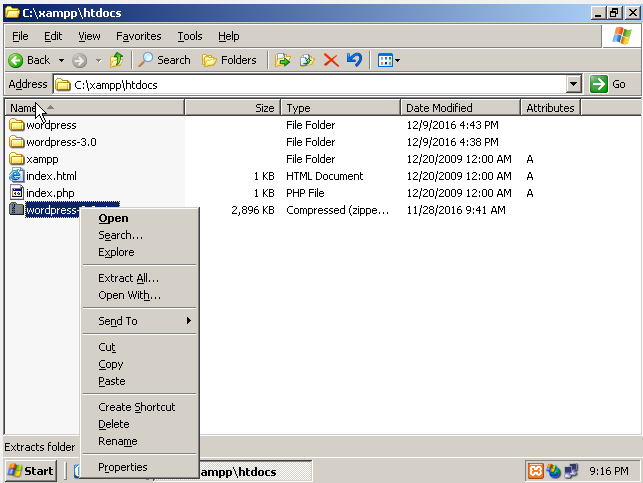Viewport: 643px width, 483px height.
Task: Click the XAMPP tray icon
Action: pos(536,471)
